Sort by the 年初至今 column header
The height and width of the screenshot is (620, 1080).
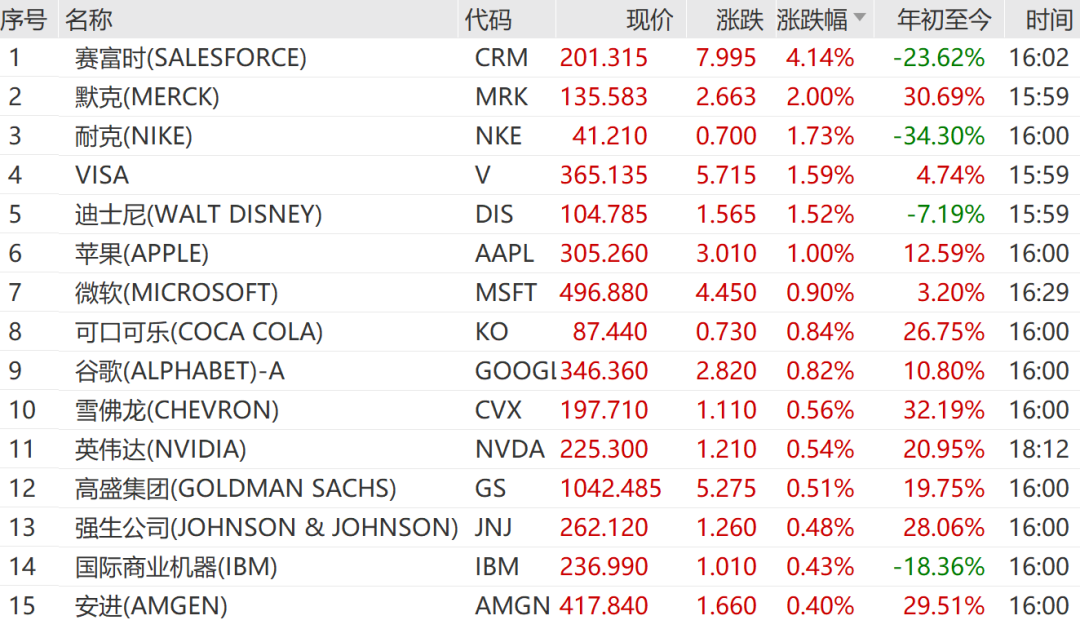click(944, 20)
